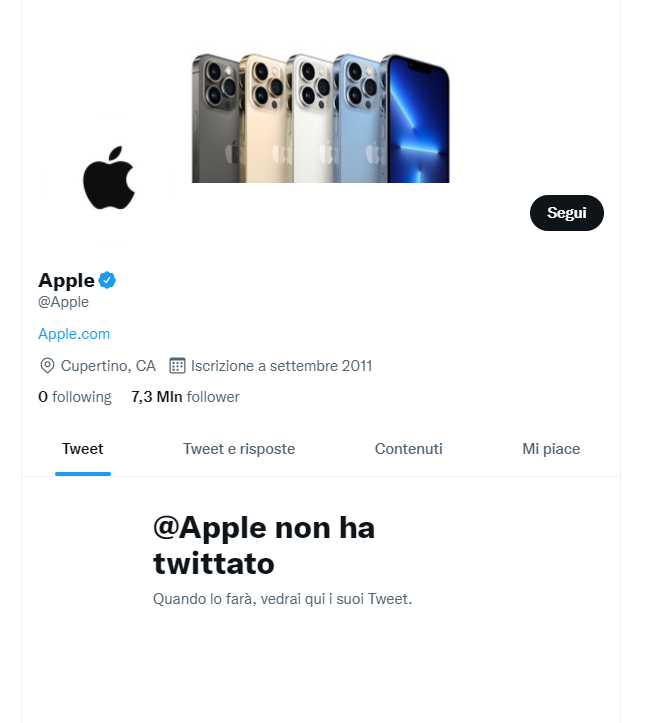
Task: Open the 7,3 Mln follower list
Action: pos(185,397)
